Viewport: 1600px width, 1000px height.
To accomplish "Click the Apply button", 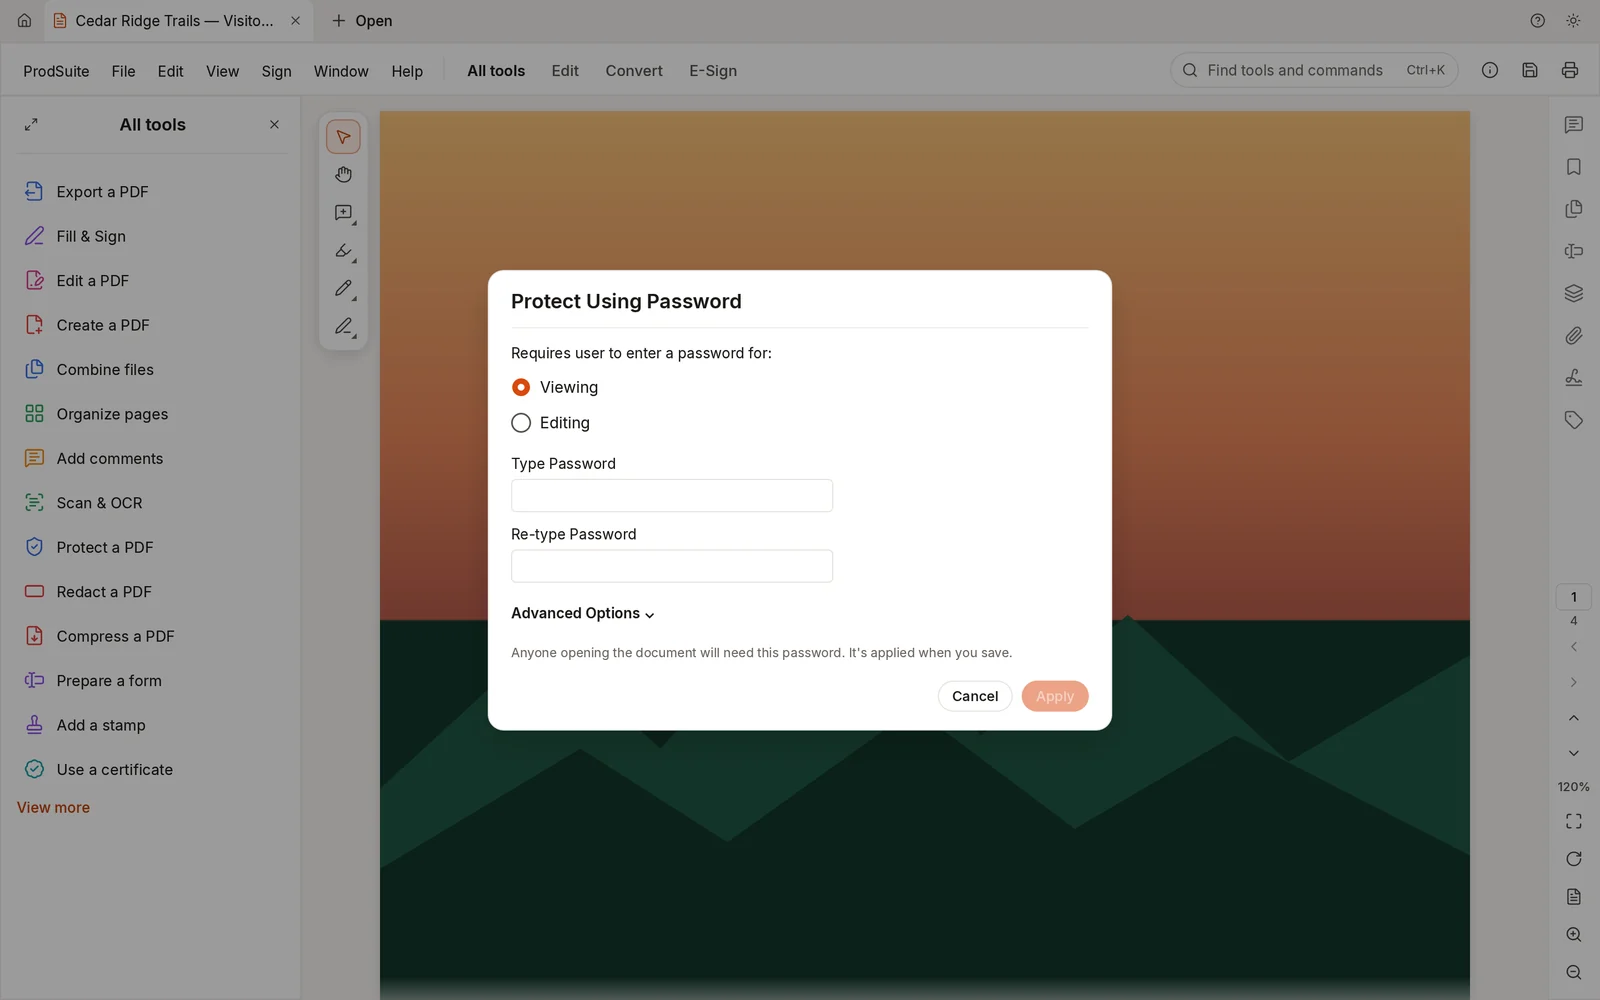I will tap(1055, 696).
